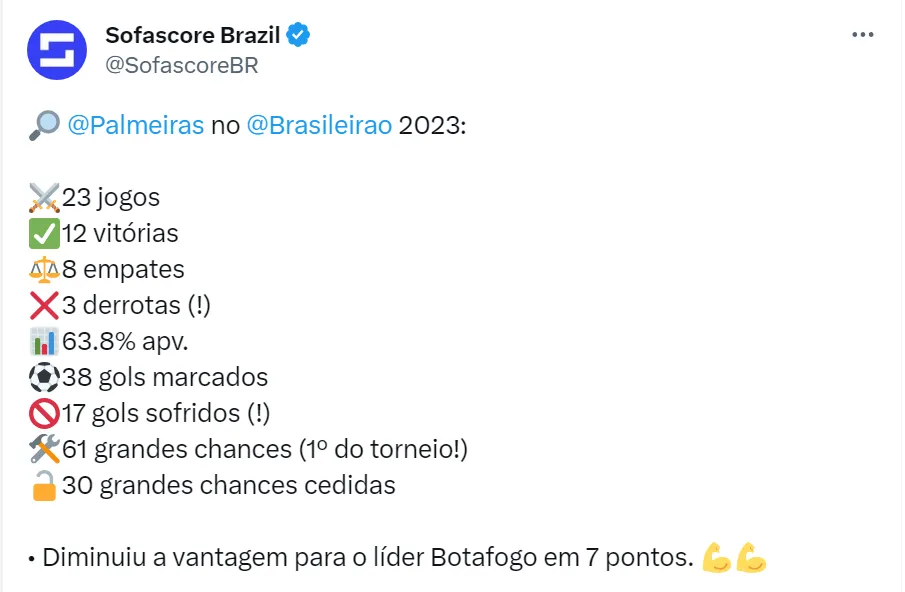Click the soccer ball emoji

click(45, 378)
